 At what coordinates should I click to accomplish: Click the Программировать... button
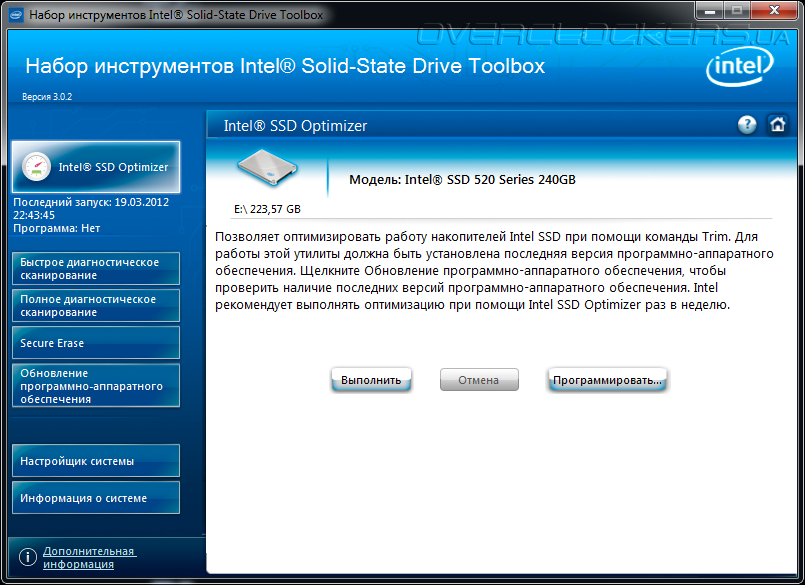point(607,380)
